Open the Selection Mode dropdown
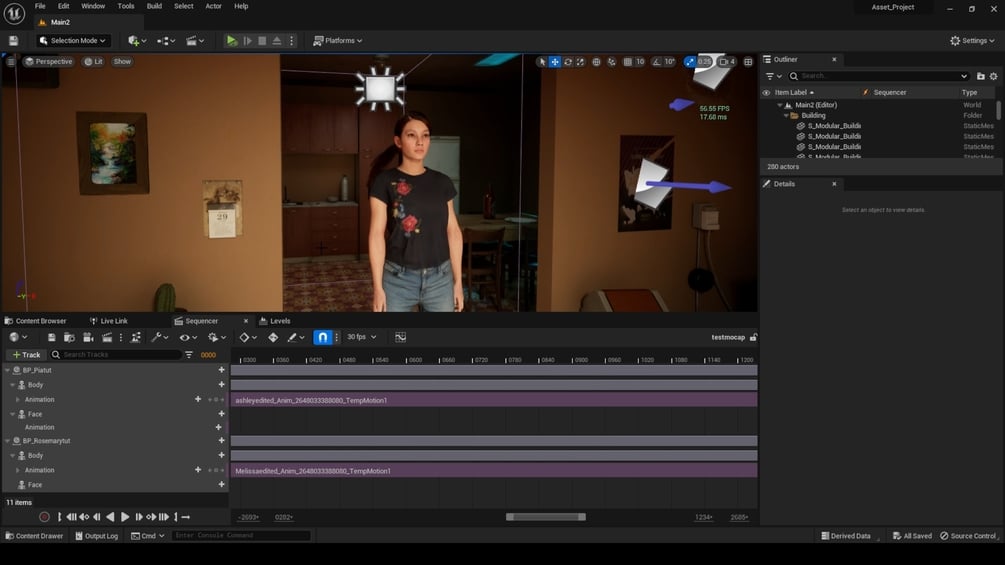1005x565 pixels. [x=72, y=40]
